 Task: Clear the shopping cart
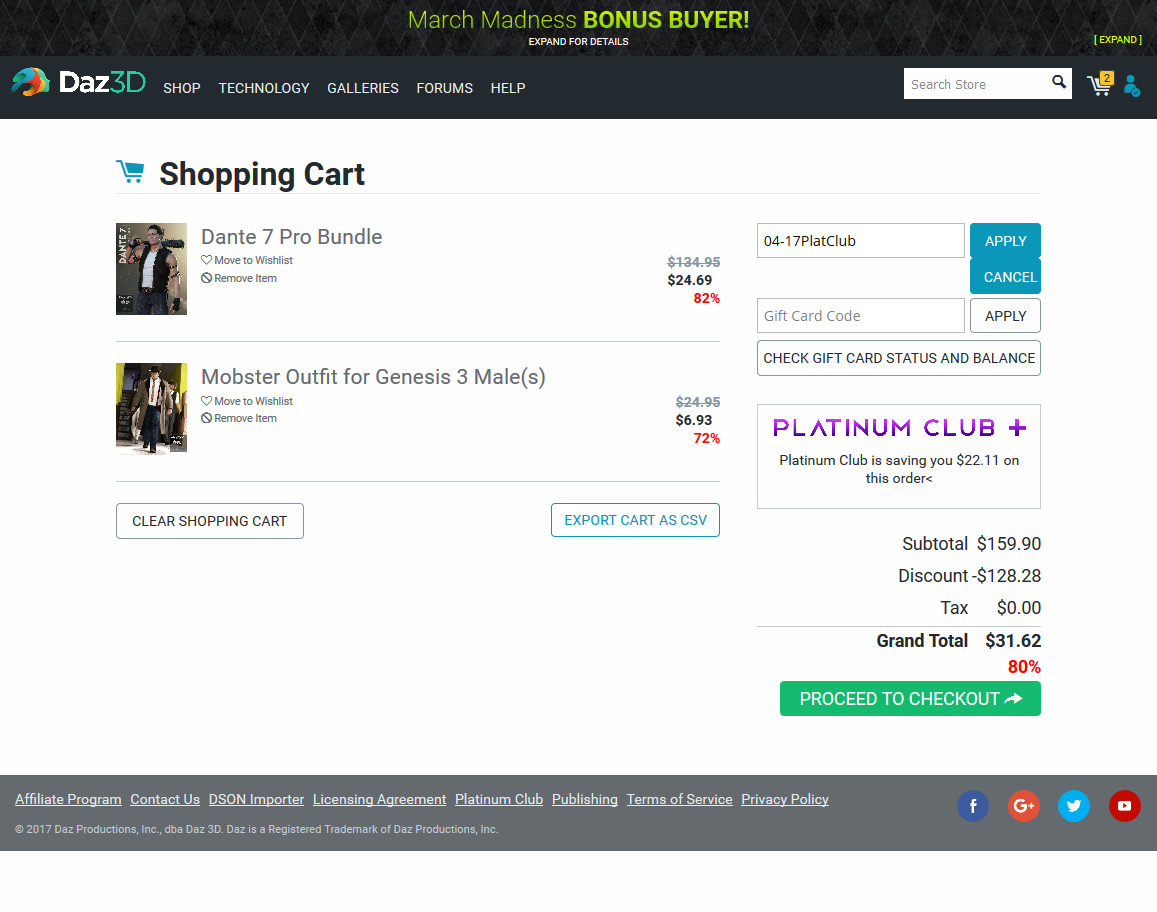pyautogui.click(x=210, y=521)
